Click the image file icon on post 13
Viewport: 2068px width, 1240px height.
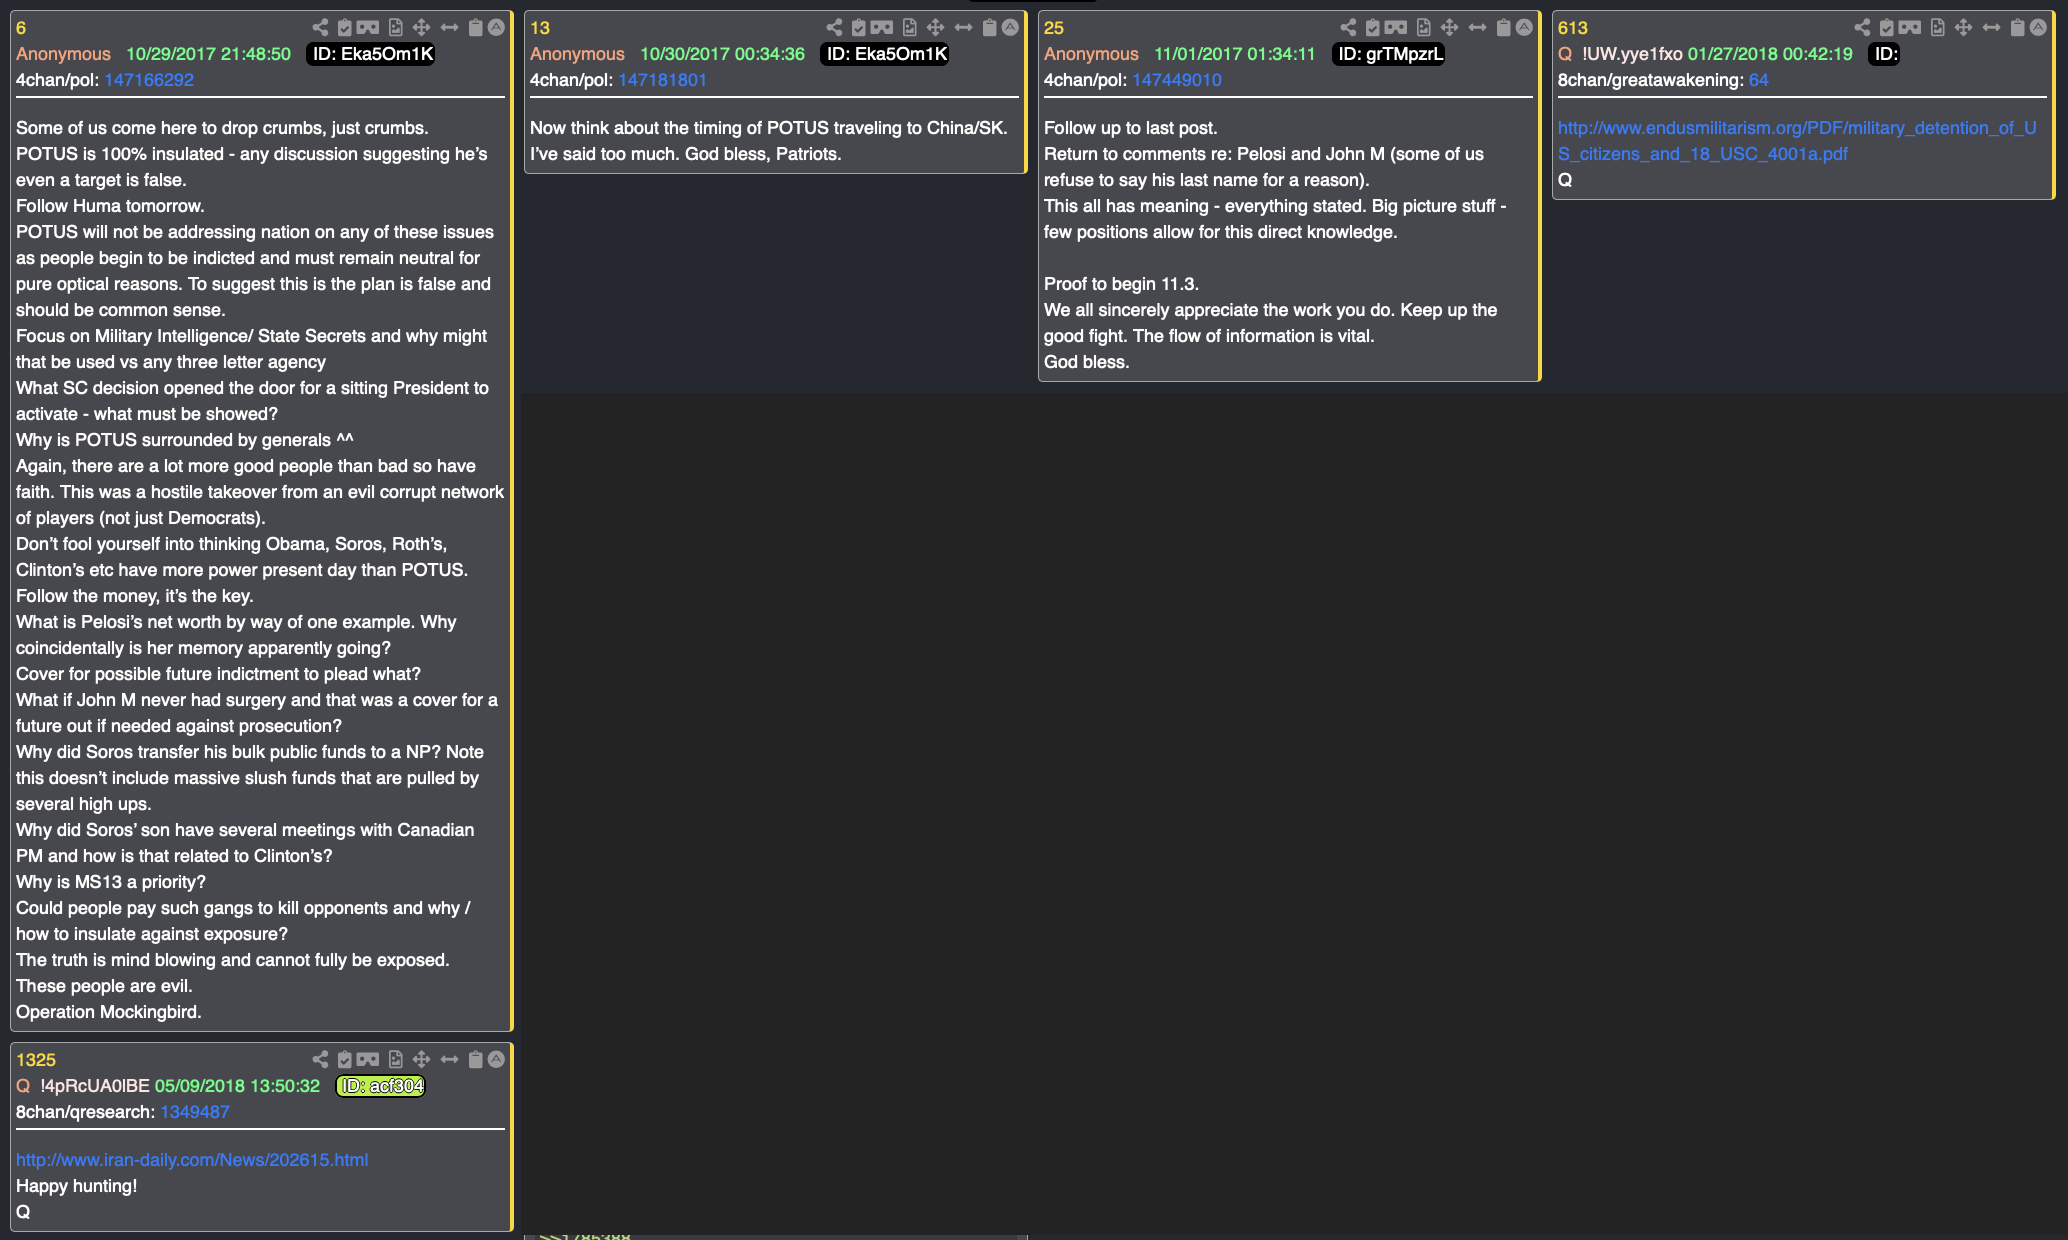[x=909, y=28]
